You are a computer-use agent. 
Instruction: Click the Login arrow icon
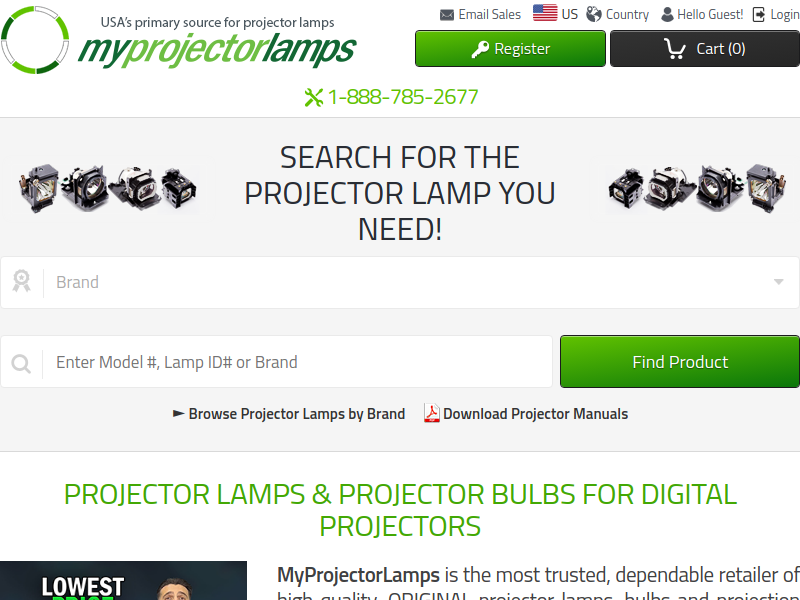pos(759,14)
